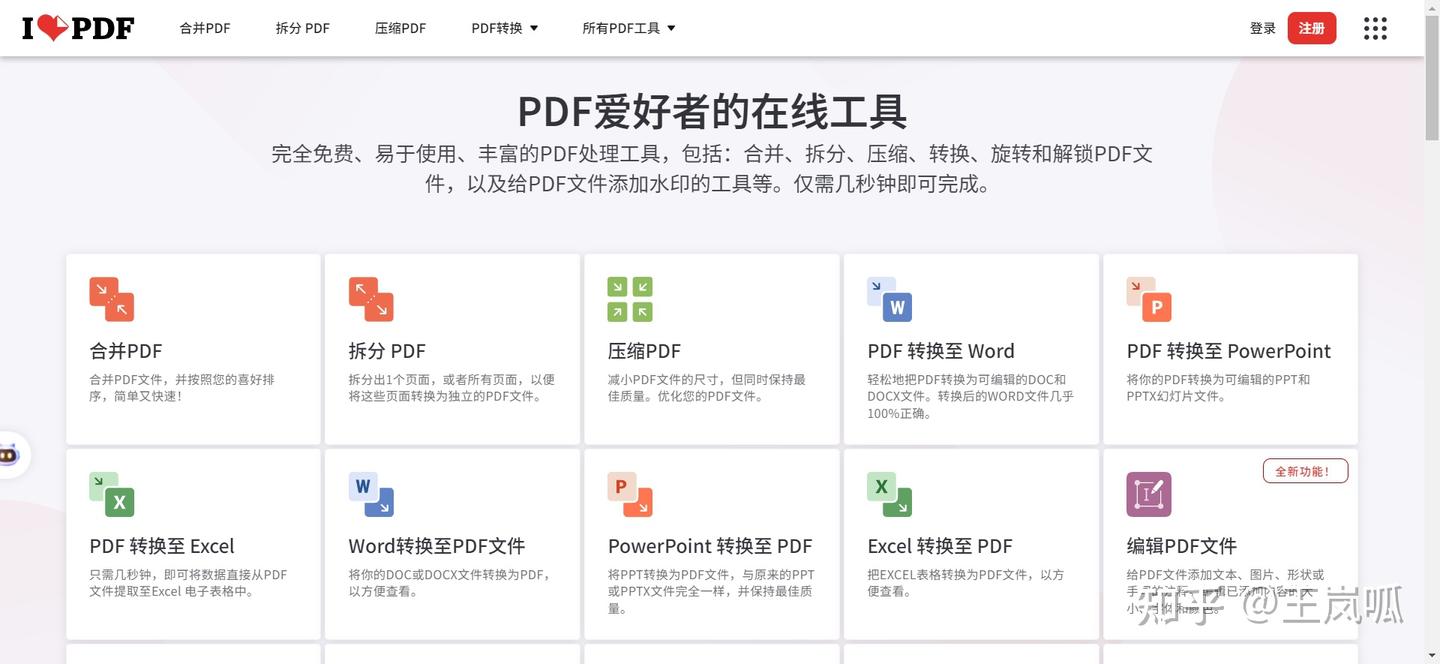Screen dimensions: 1440x664
Task: Open the 拆分 PDF card title
Action: click(x=387, y=351)
